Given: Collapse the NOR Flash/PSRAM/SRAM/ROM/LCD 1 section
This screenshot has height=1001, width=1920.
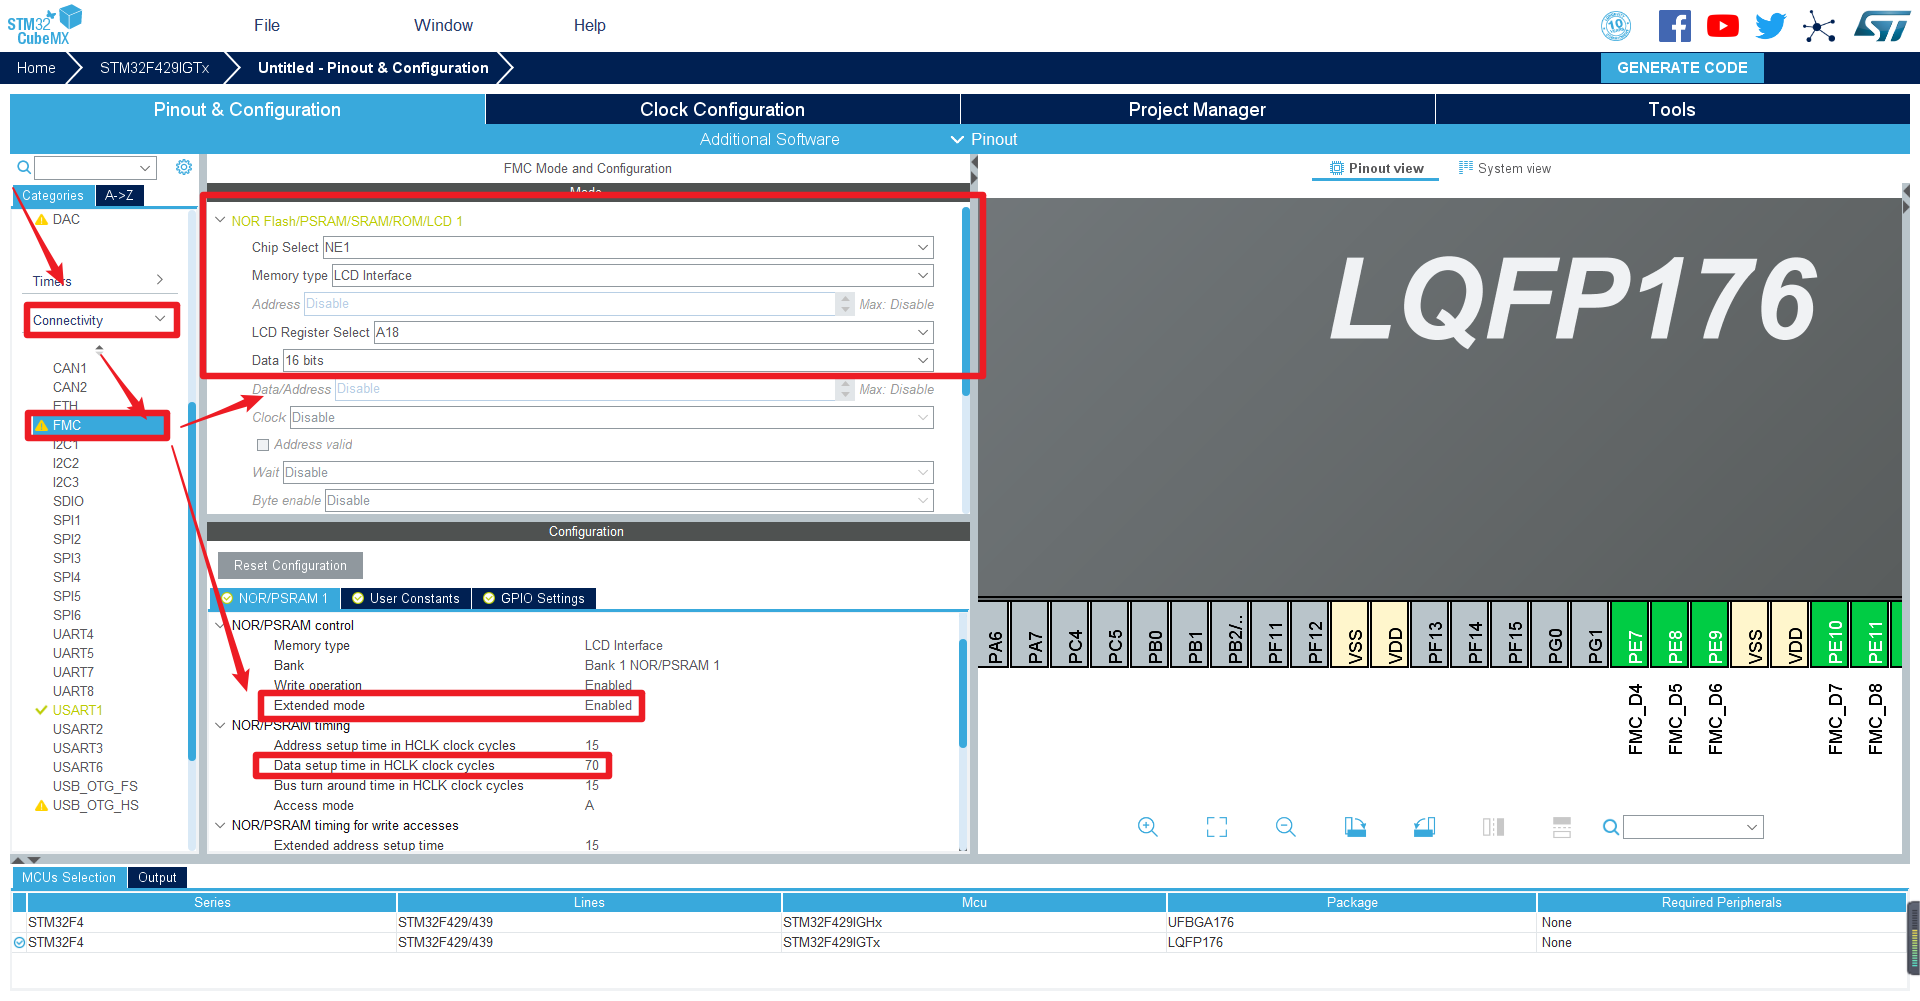Looking at the screenshot, I should coord(220,221).
